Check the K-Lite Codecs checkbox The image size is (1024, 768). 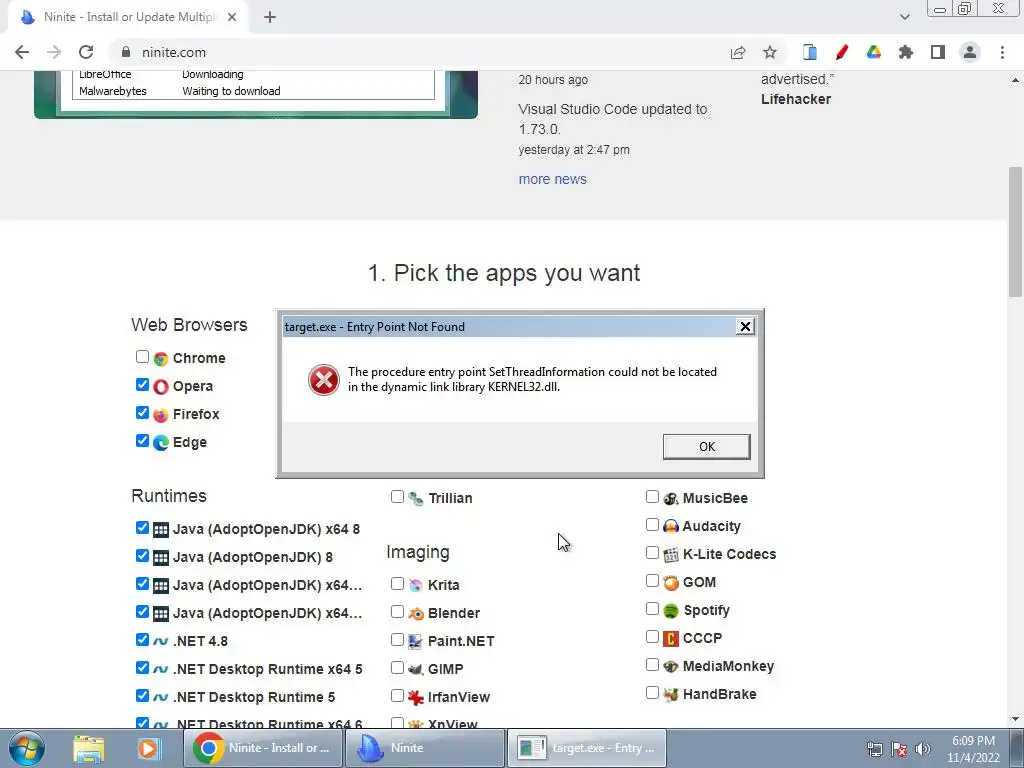652,553
